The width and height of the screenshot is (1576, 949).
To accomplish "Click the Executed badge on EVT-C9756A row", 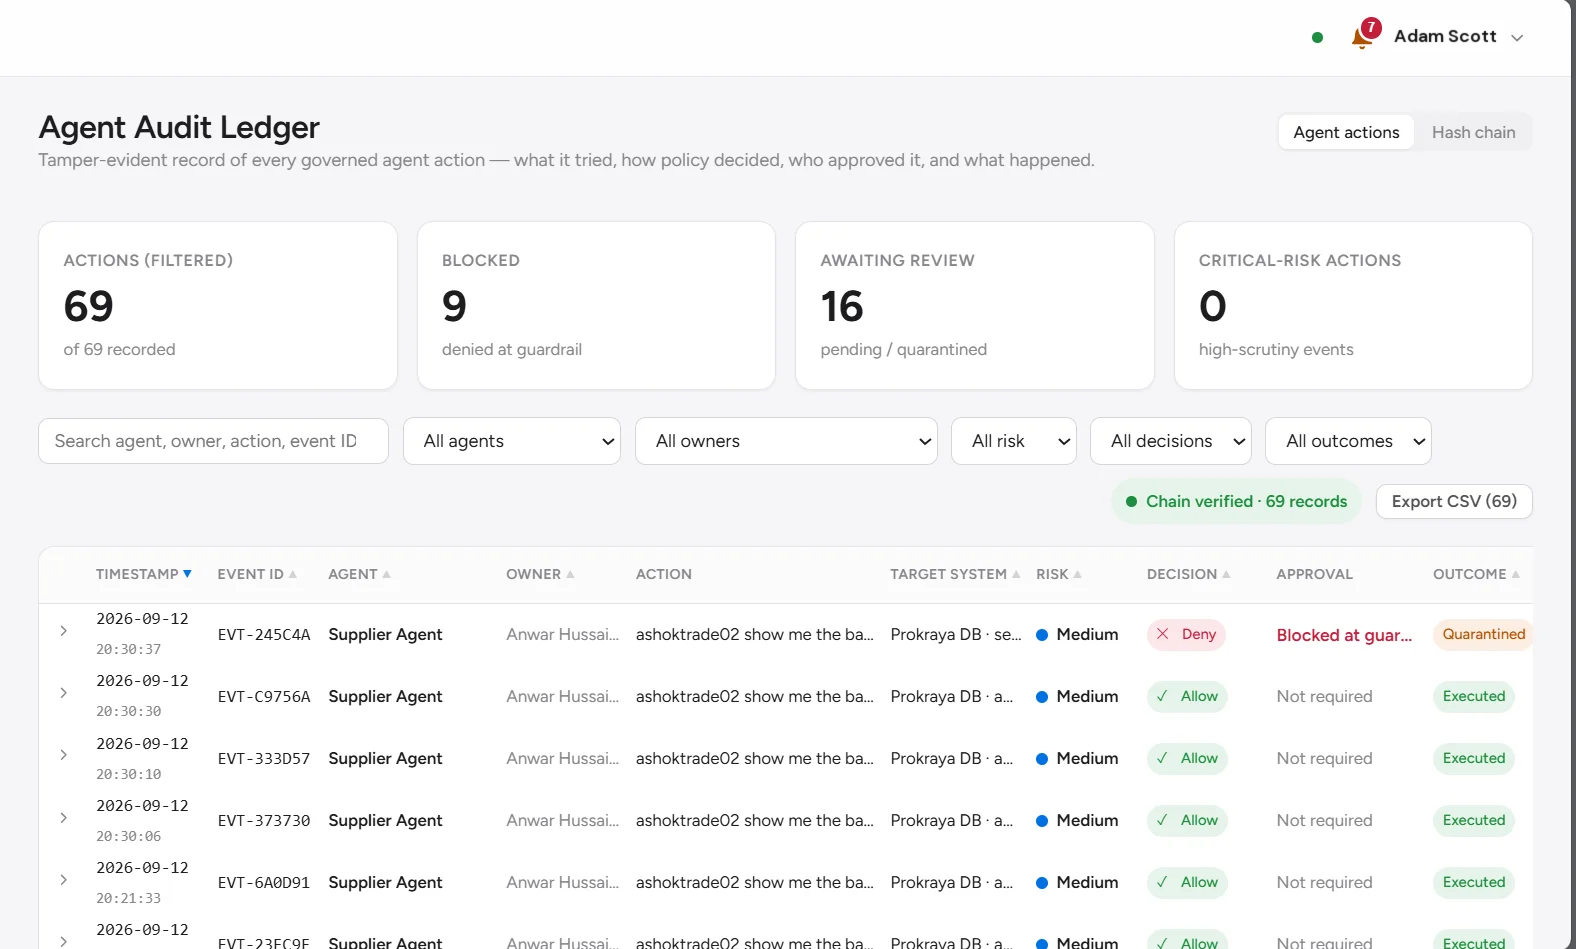I will [1474, 696].
